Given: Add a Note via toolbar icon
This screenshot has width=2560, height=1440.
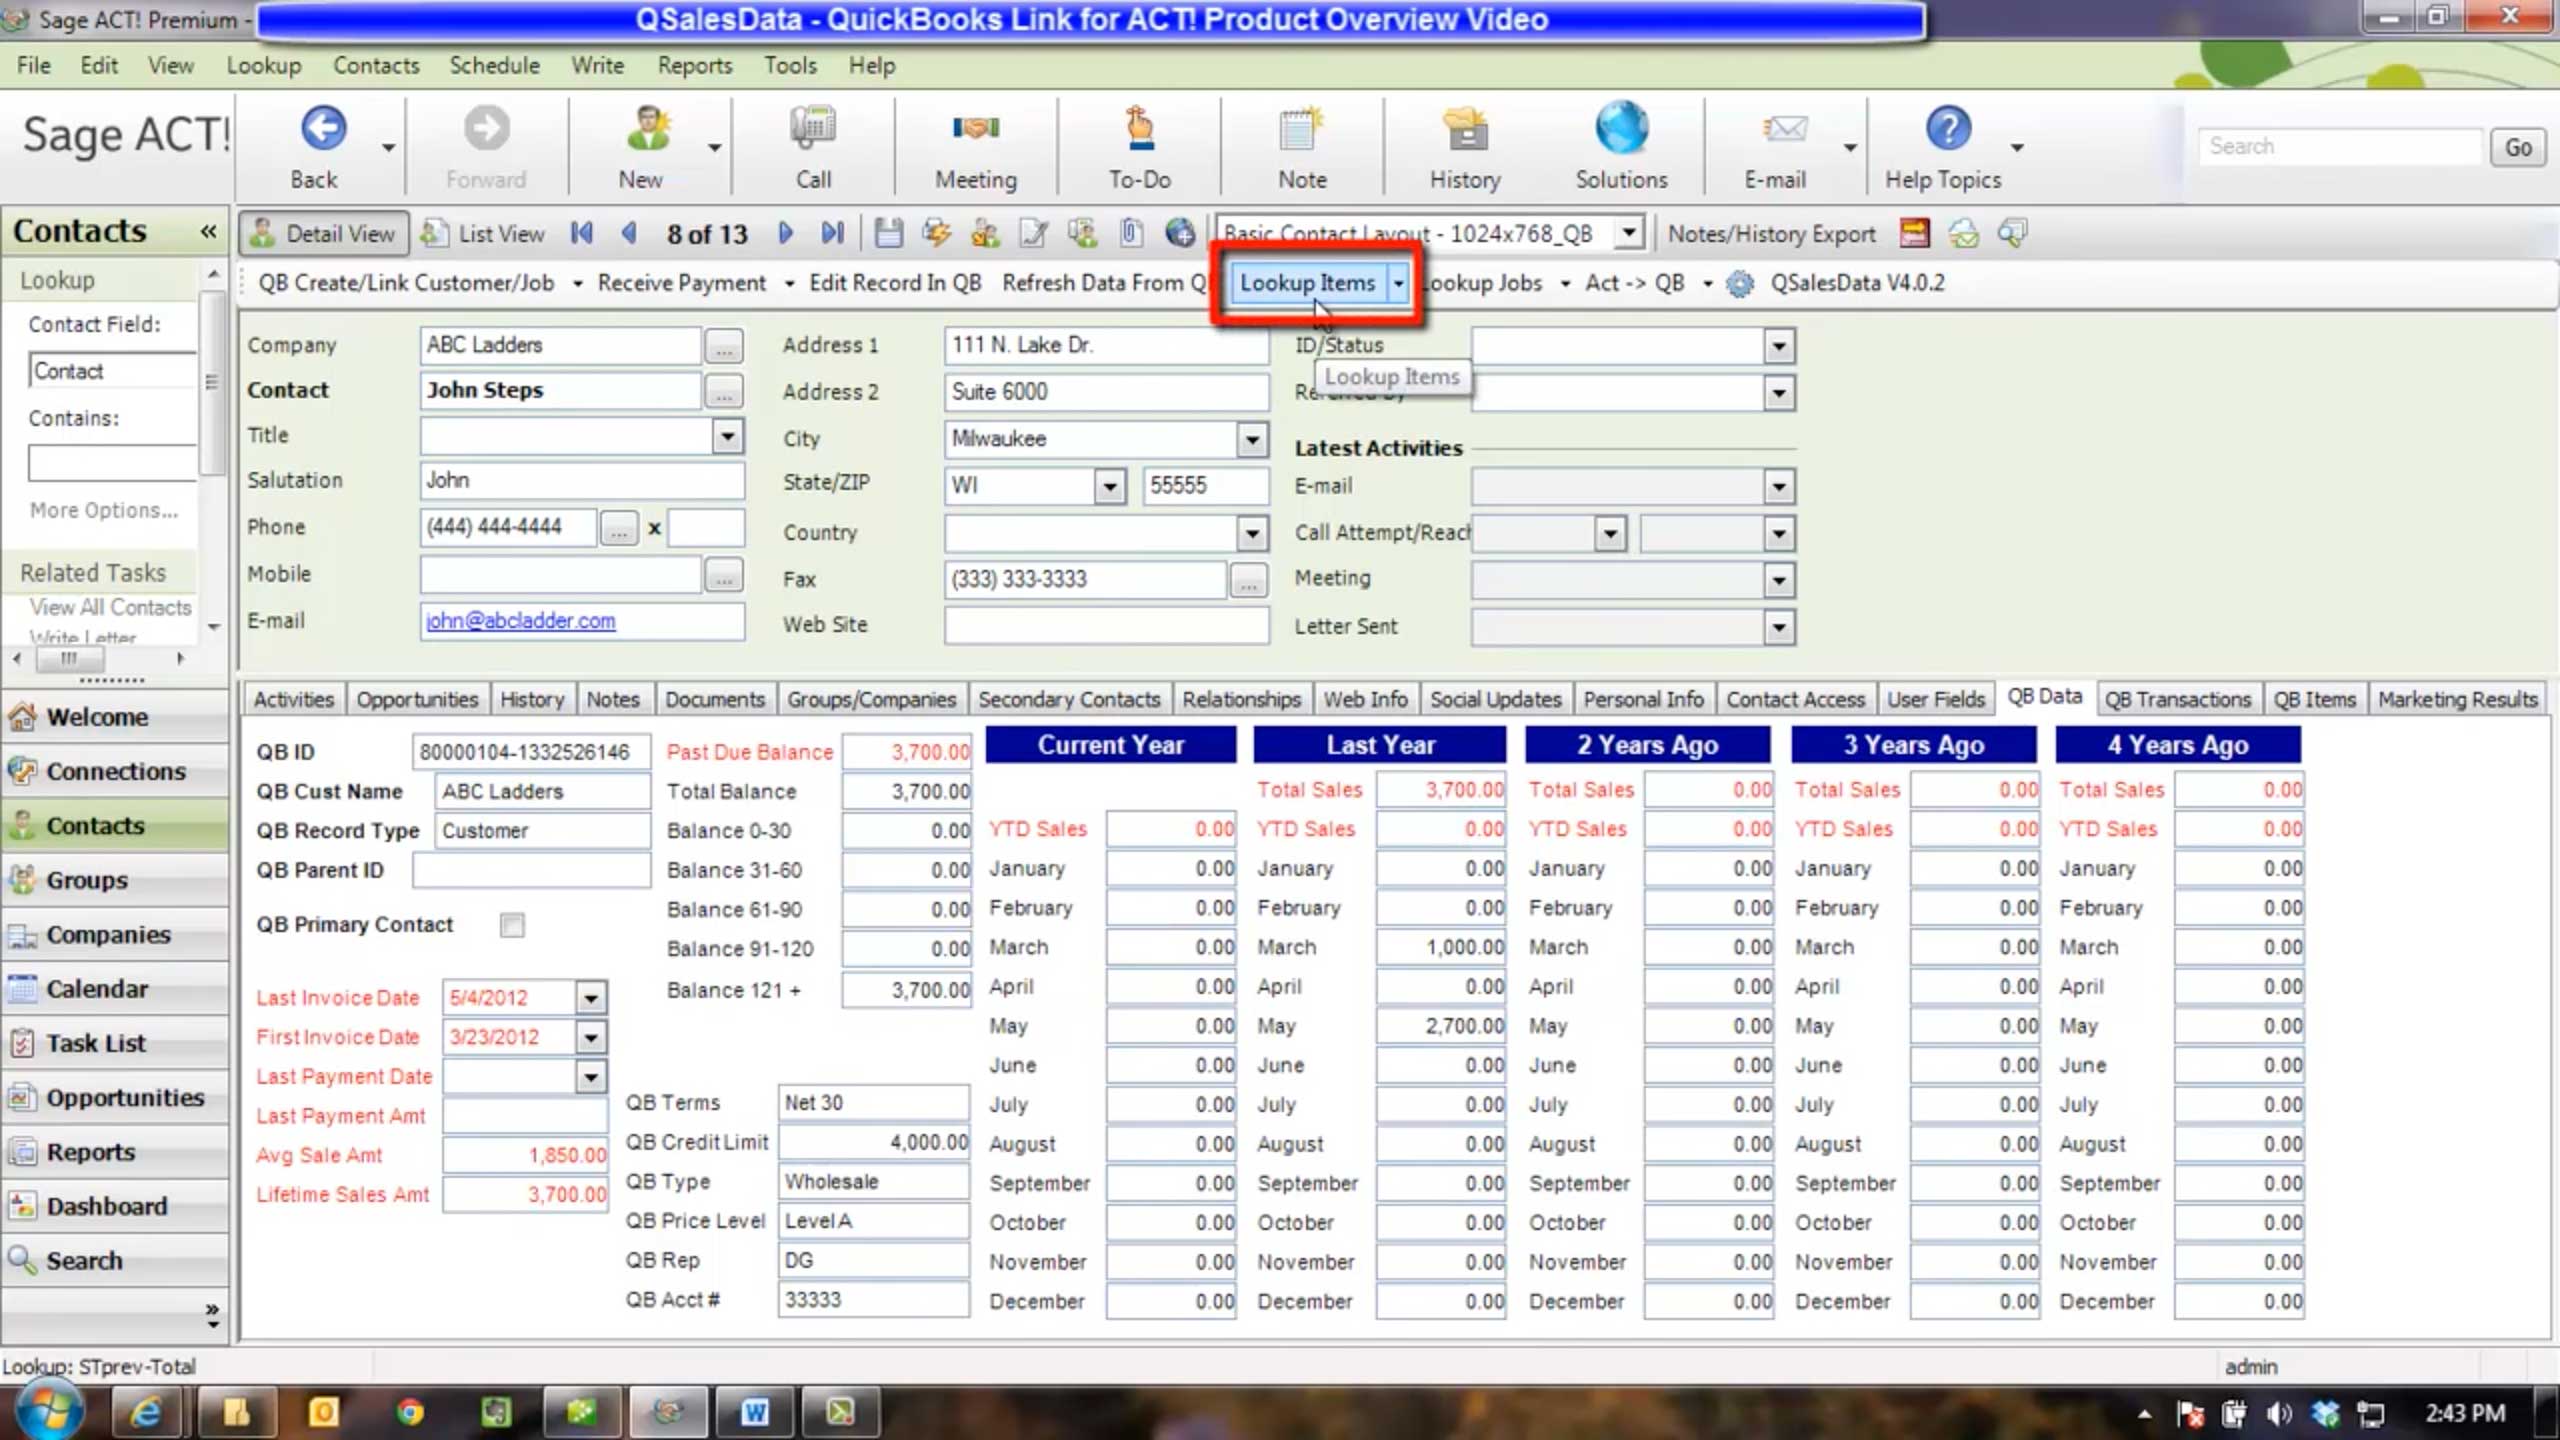Looking at the screenshot, I should click(1301, 129).
